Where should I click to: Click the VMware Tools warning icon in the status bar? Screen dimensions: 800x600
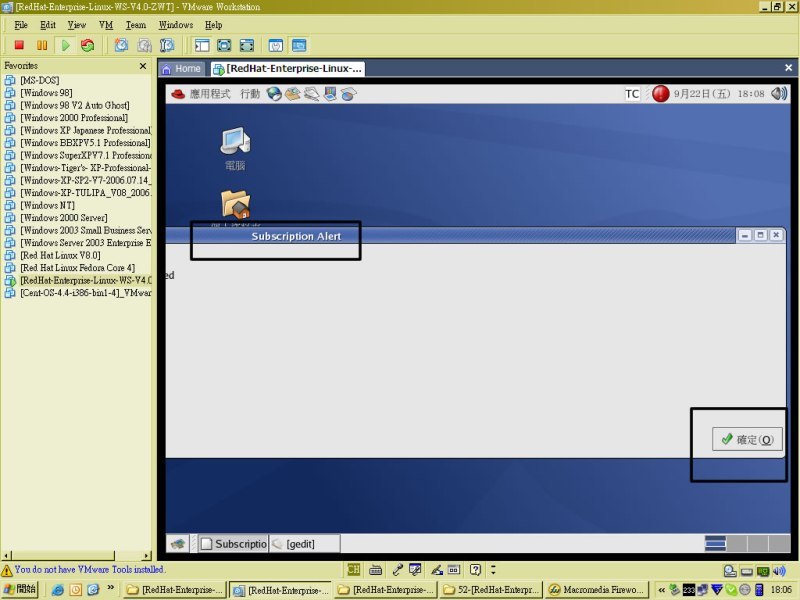click(x=7, y=570)
